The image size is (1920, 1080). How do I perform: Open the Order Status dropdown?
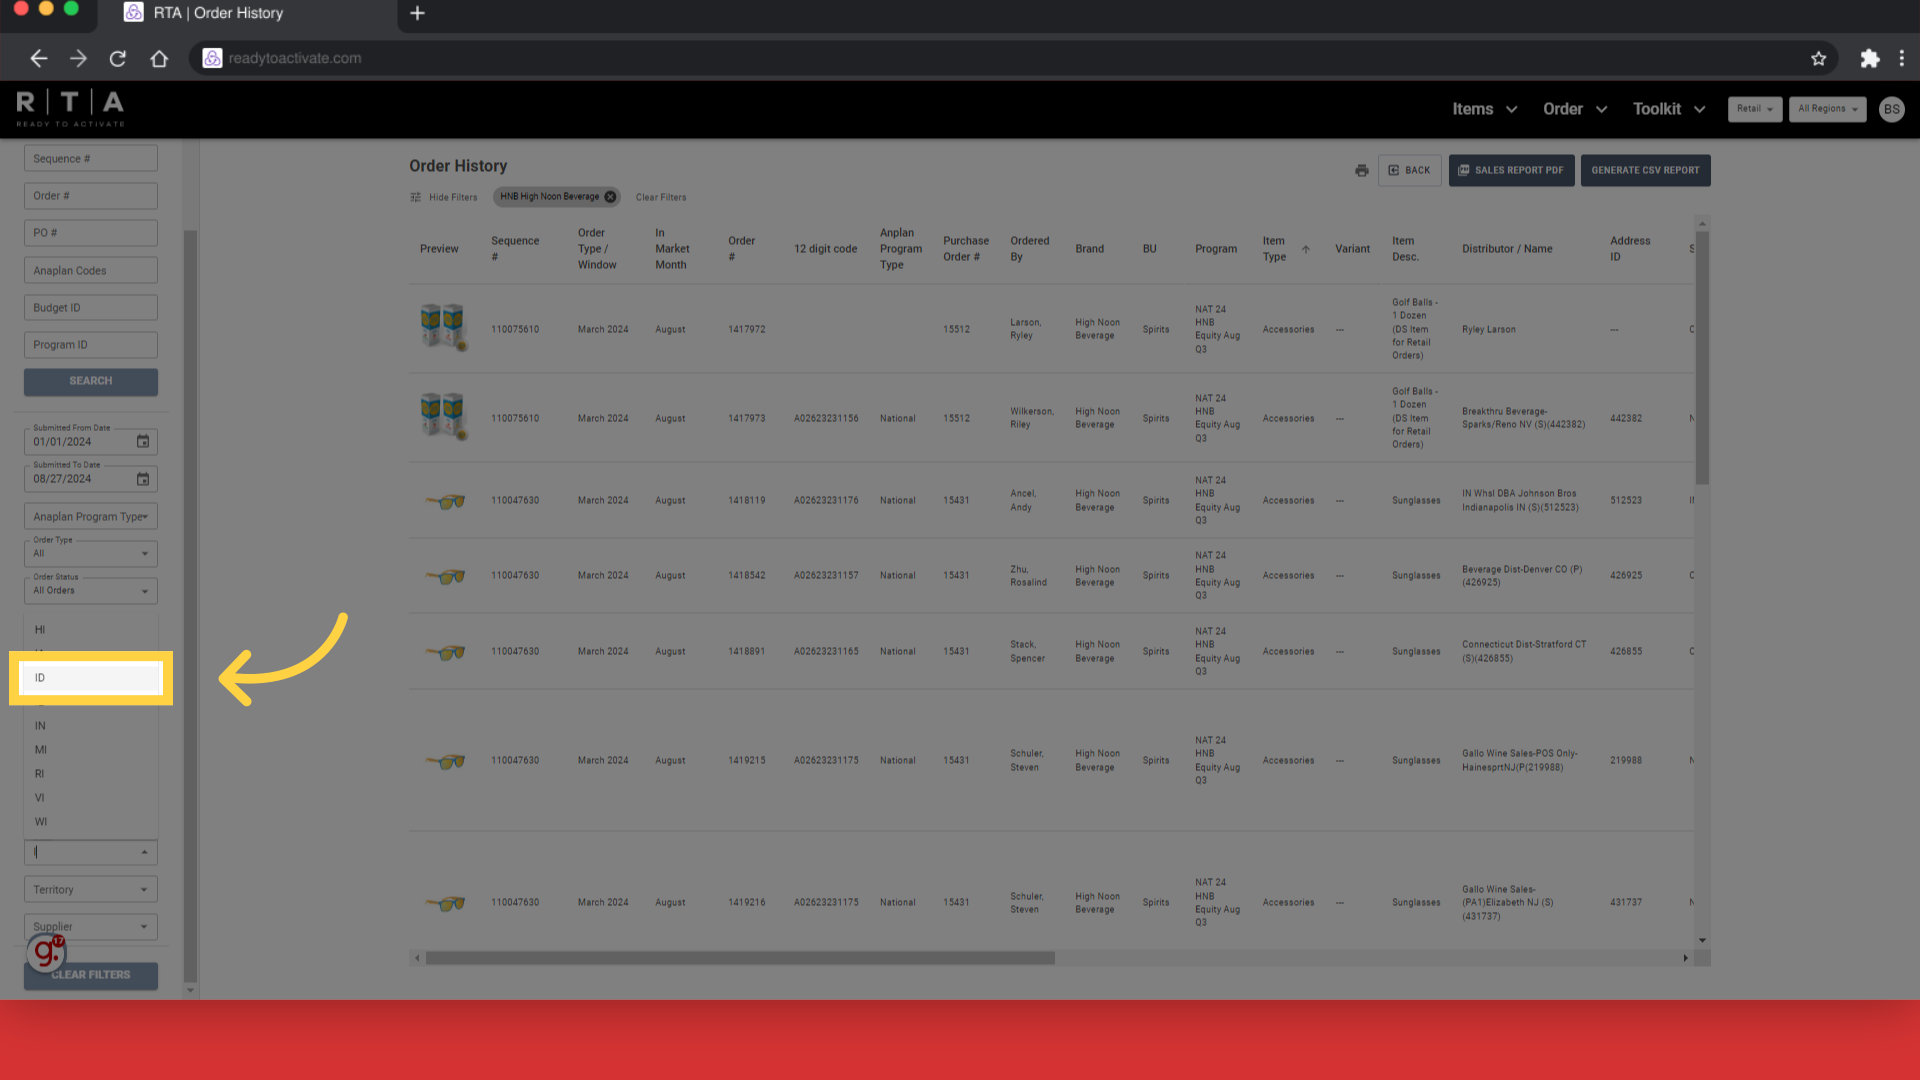[x=91, y=590]
